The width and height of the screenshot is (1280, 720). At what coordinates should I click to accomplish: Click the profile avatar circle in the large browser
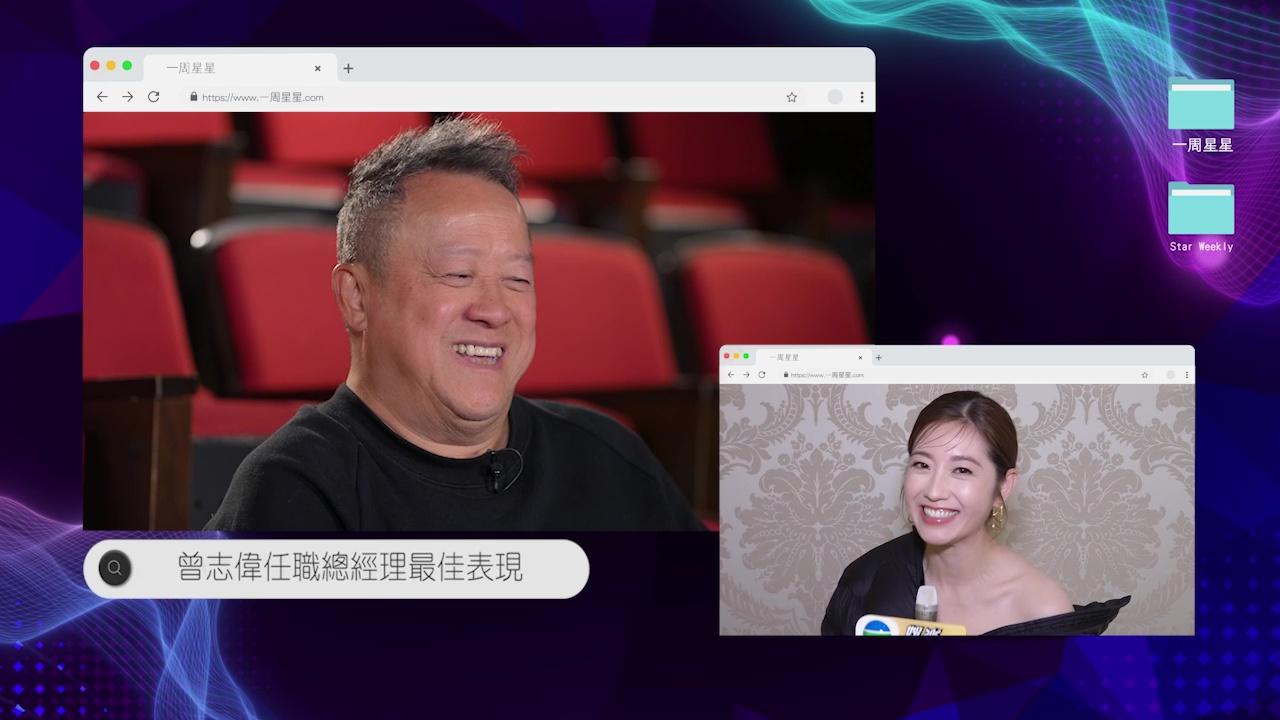click(835, 97)
